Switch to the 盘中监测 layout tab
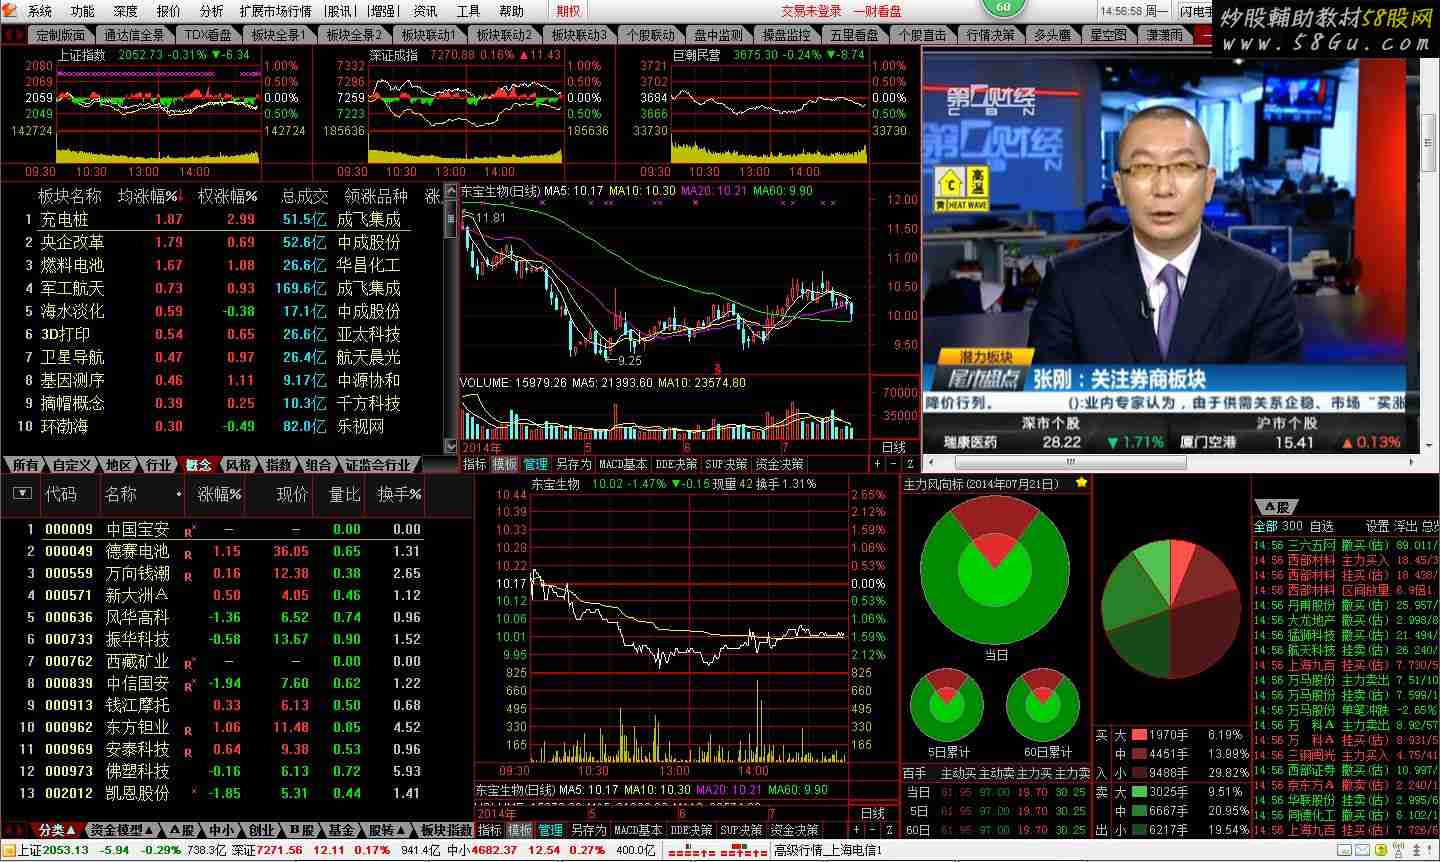The image size is (1440, 862). [x=718, y=34]
